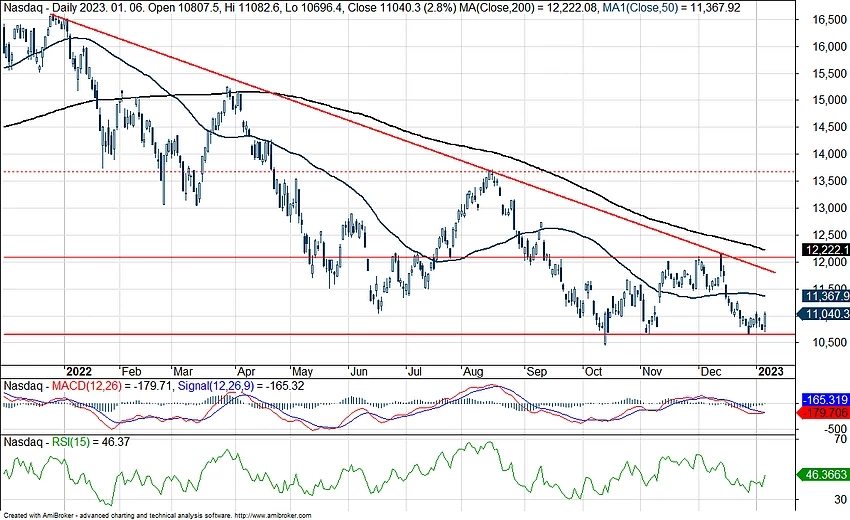Click the Dec month axis label
Image resolution: width=850 pixels, height=520 pixels.
tap(711, 372)
